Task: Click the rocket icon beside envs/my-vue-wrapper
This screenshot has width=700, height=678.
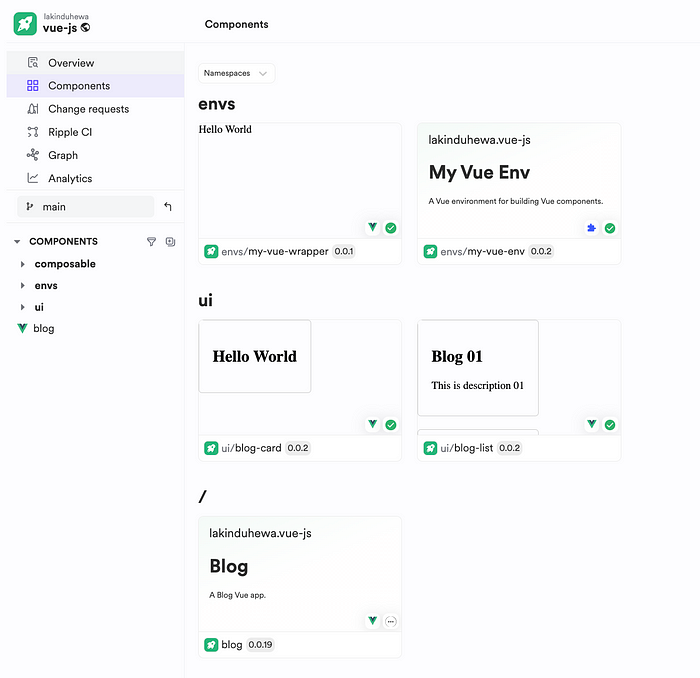Action: 211,251
